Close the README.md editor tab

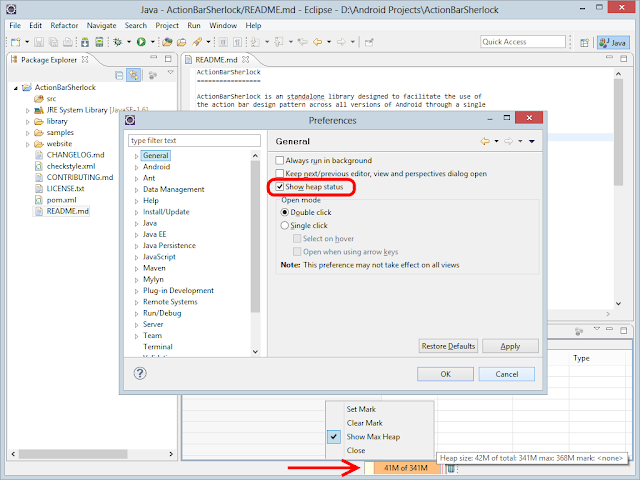coord(246,60)
